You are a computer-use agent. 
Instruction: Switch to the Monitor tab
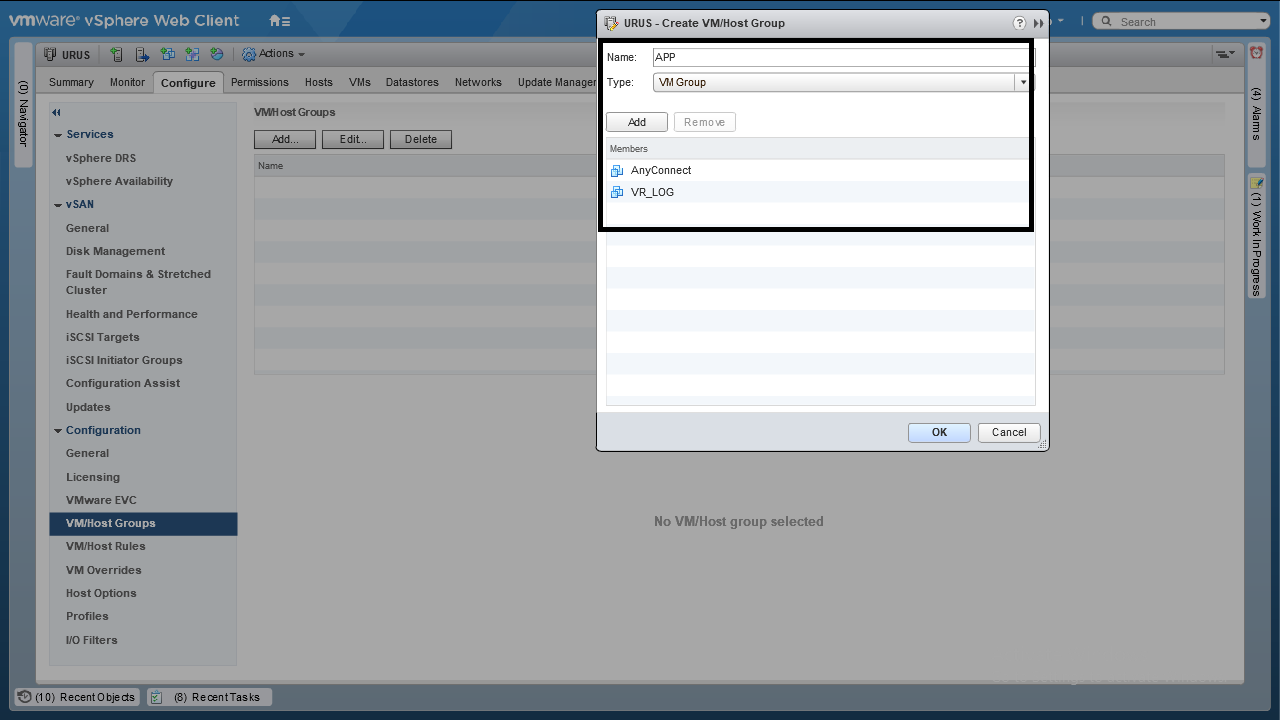(x=127, y=82)
